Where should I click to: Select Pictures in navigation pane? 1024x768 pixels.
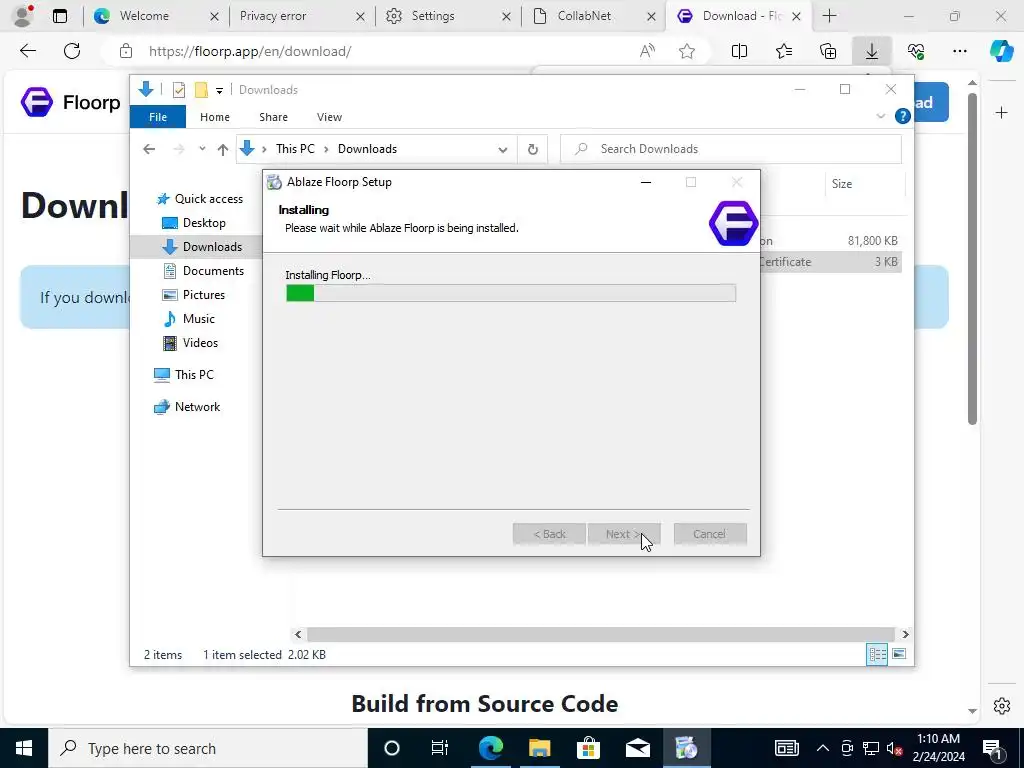[193, 295]
